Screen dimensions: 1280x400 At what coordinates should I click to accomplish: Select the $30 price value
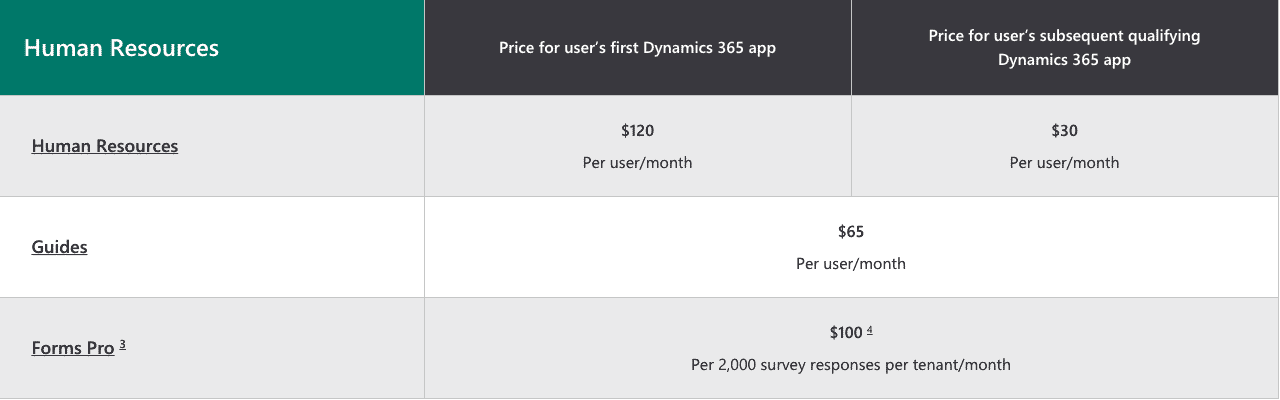tap(1064, 131)
